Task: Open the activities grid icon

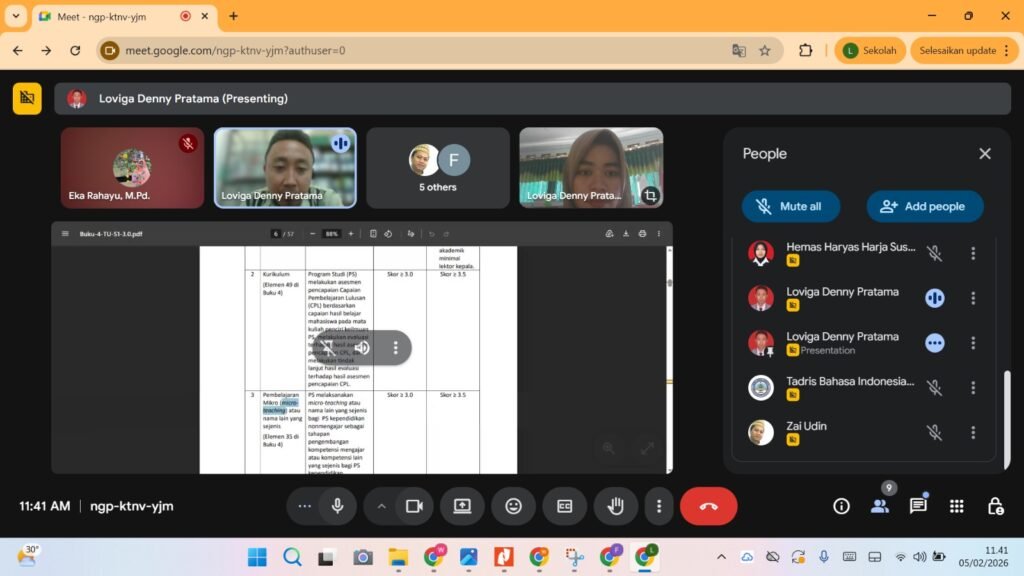Action: pyautogui.click(x=957, y=506)
